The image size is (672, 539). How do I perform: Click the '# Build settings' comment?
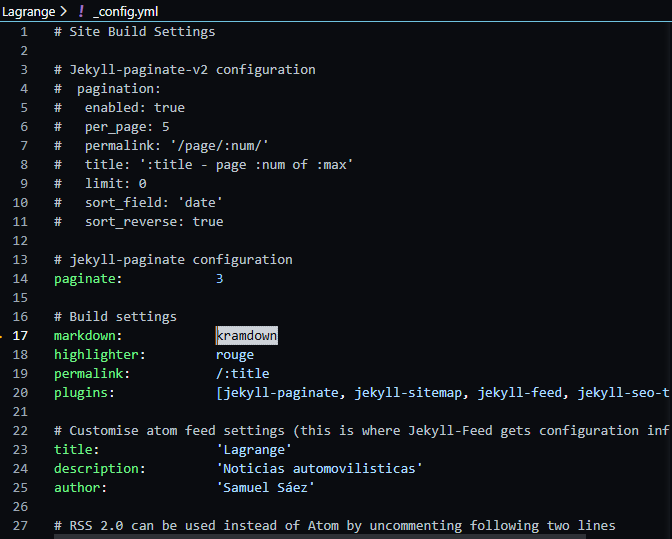pyautogui.click(x=115, y=317)
